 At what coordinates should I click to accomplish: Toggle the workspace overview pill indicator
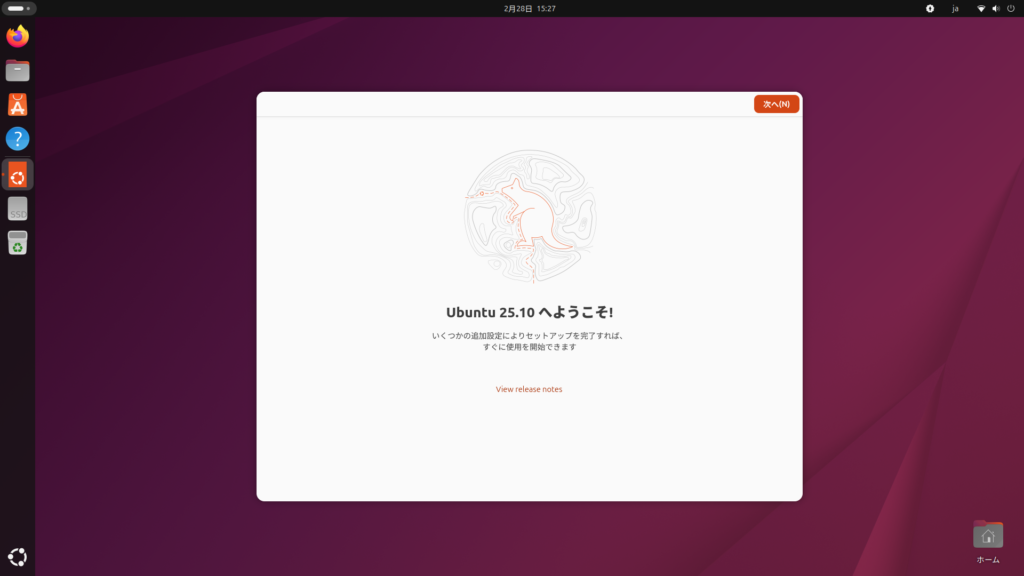[x=19, y=8]
